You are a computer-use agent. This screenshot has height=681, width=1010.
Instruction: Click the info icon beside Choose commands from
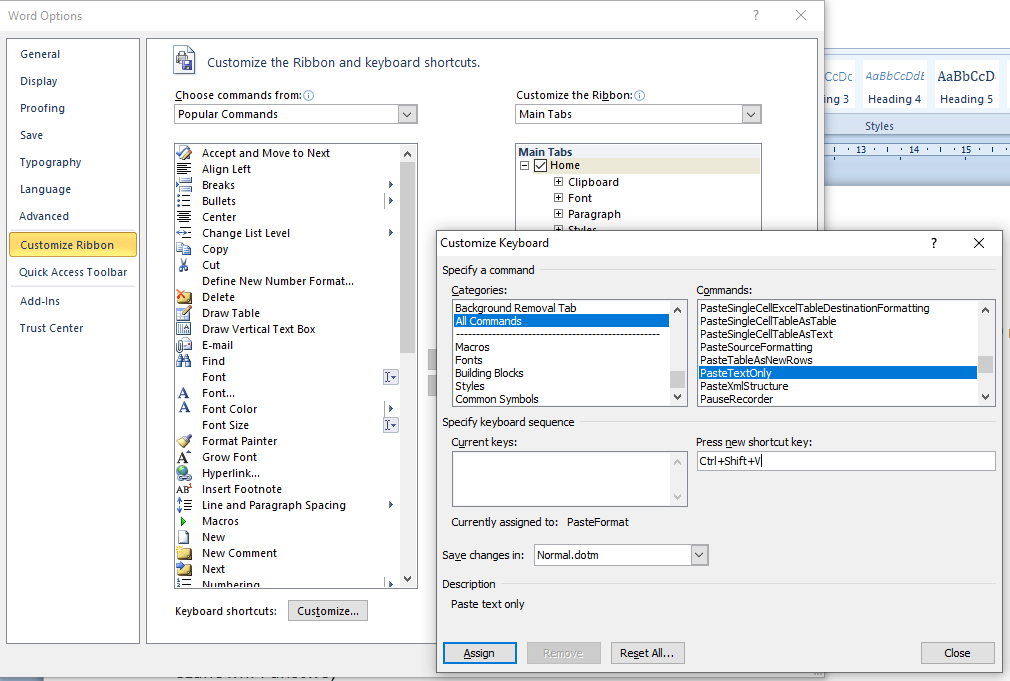point(309,95)
